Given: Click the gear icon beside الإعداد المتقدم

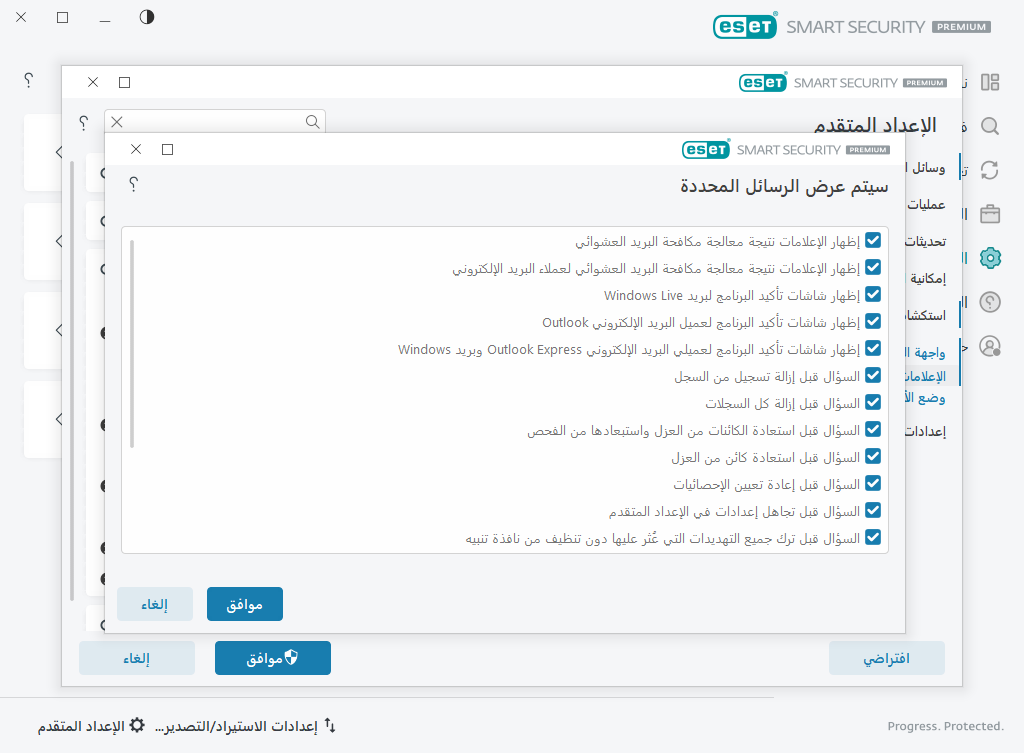Looking at the screenshot, I should 135,725.
